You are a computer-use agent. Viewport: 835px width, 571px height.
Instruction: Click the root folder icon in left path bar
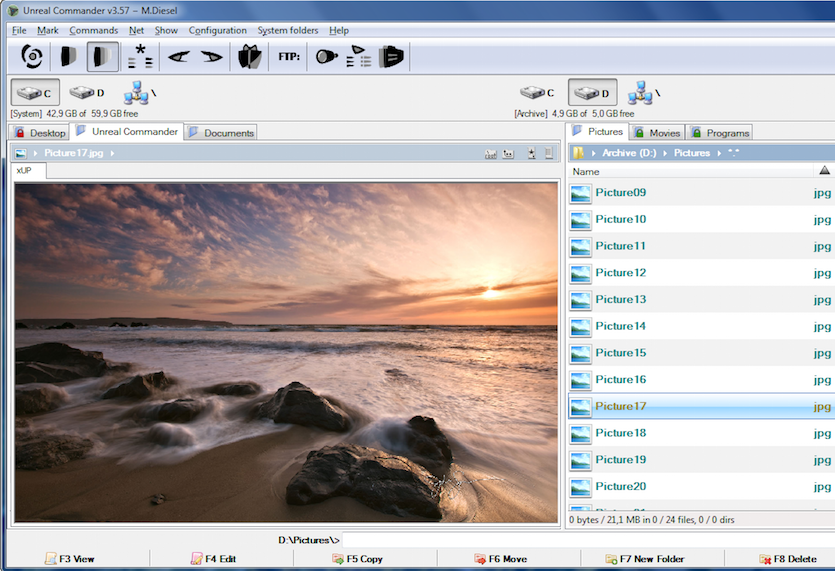[490, 154]
